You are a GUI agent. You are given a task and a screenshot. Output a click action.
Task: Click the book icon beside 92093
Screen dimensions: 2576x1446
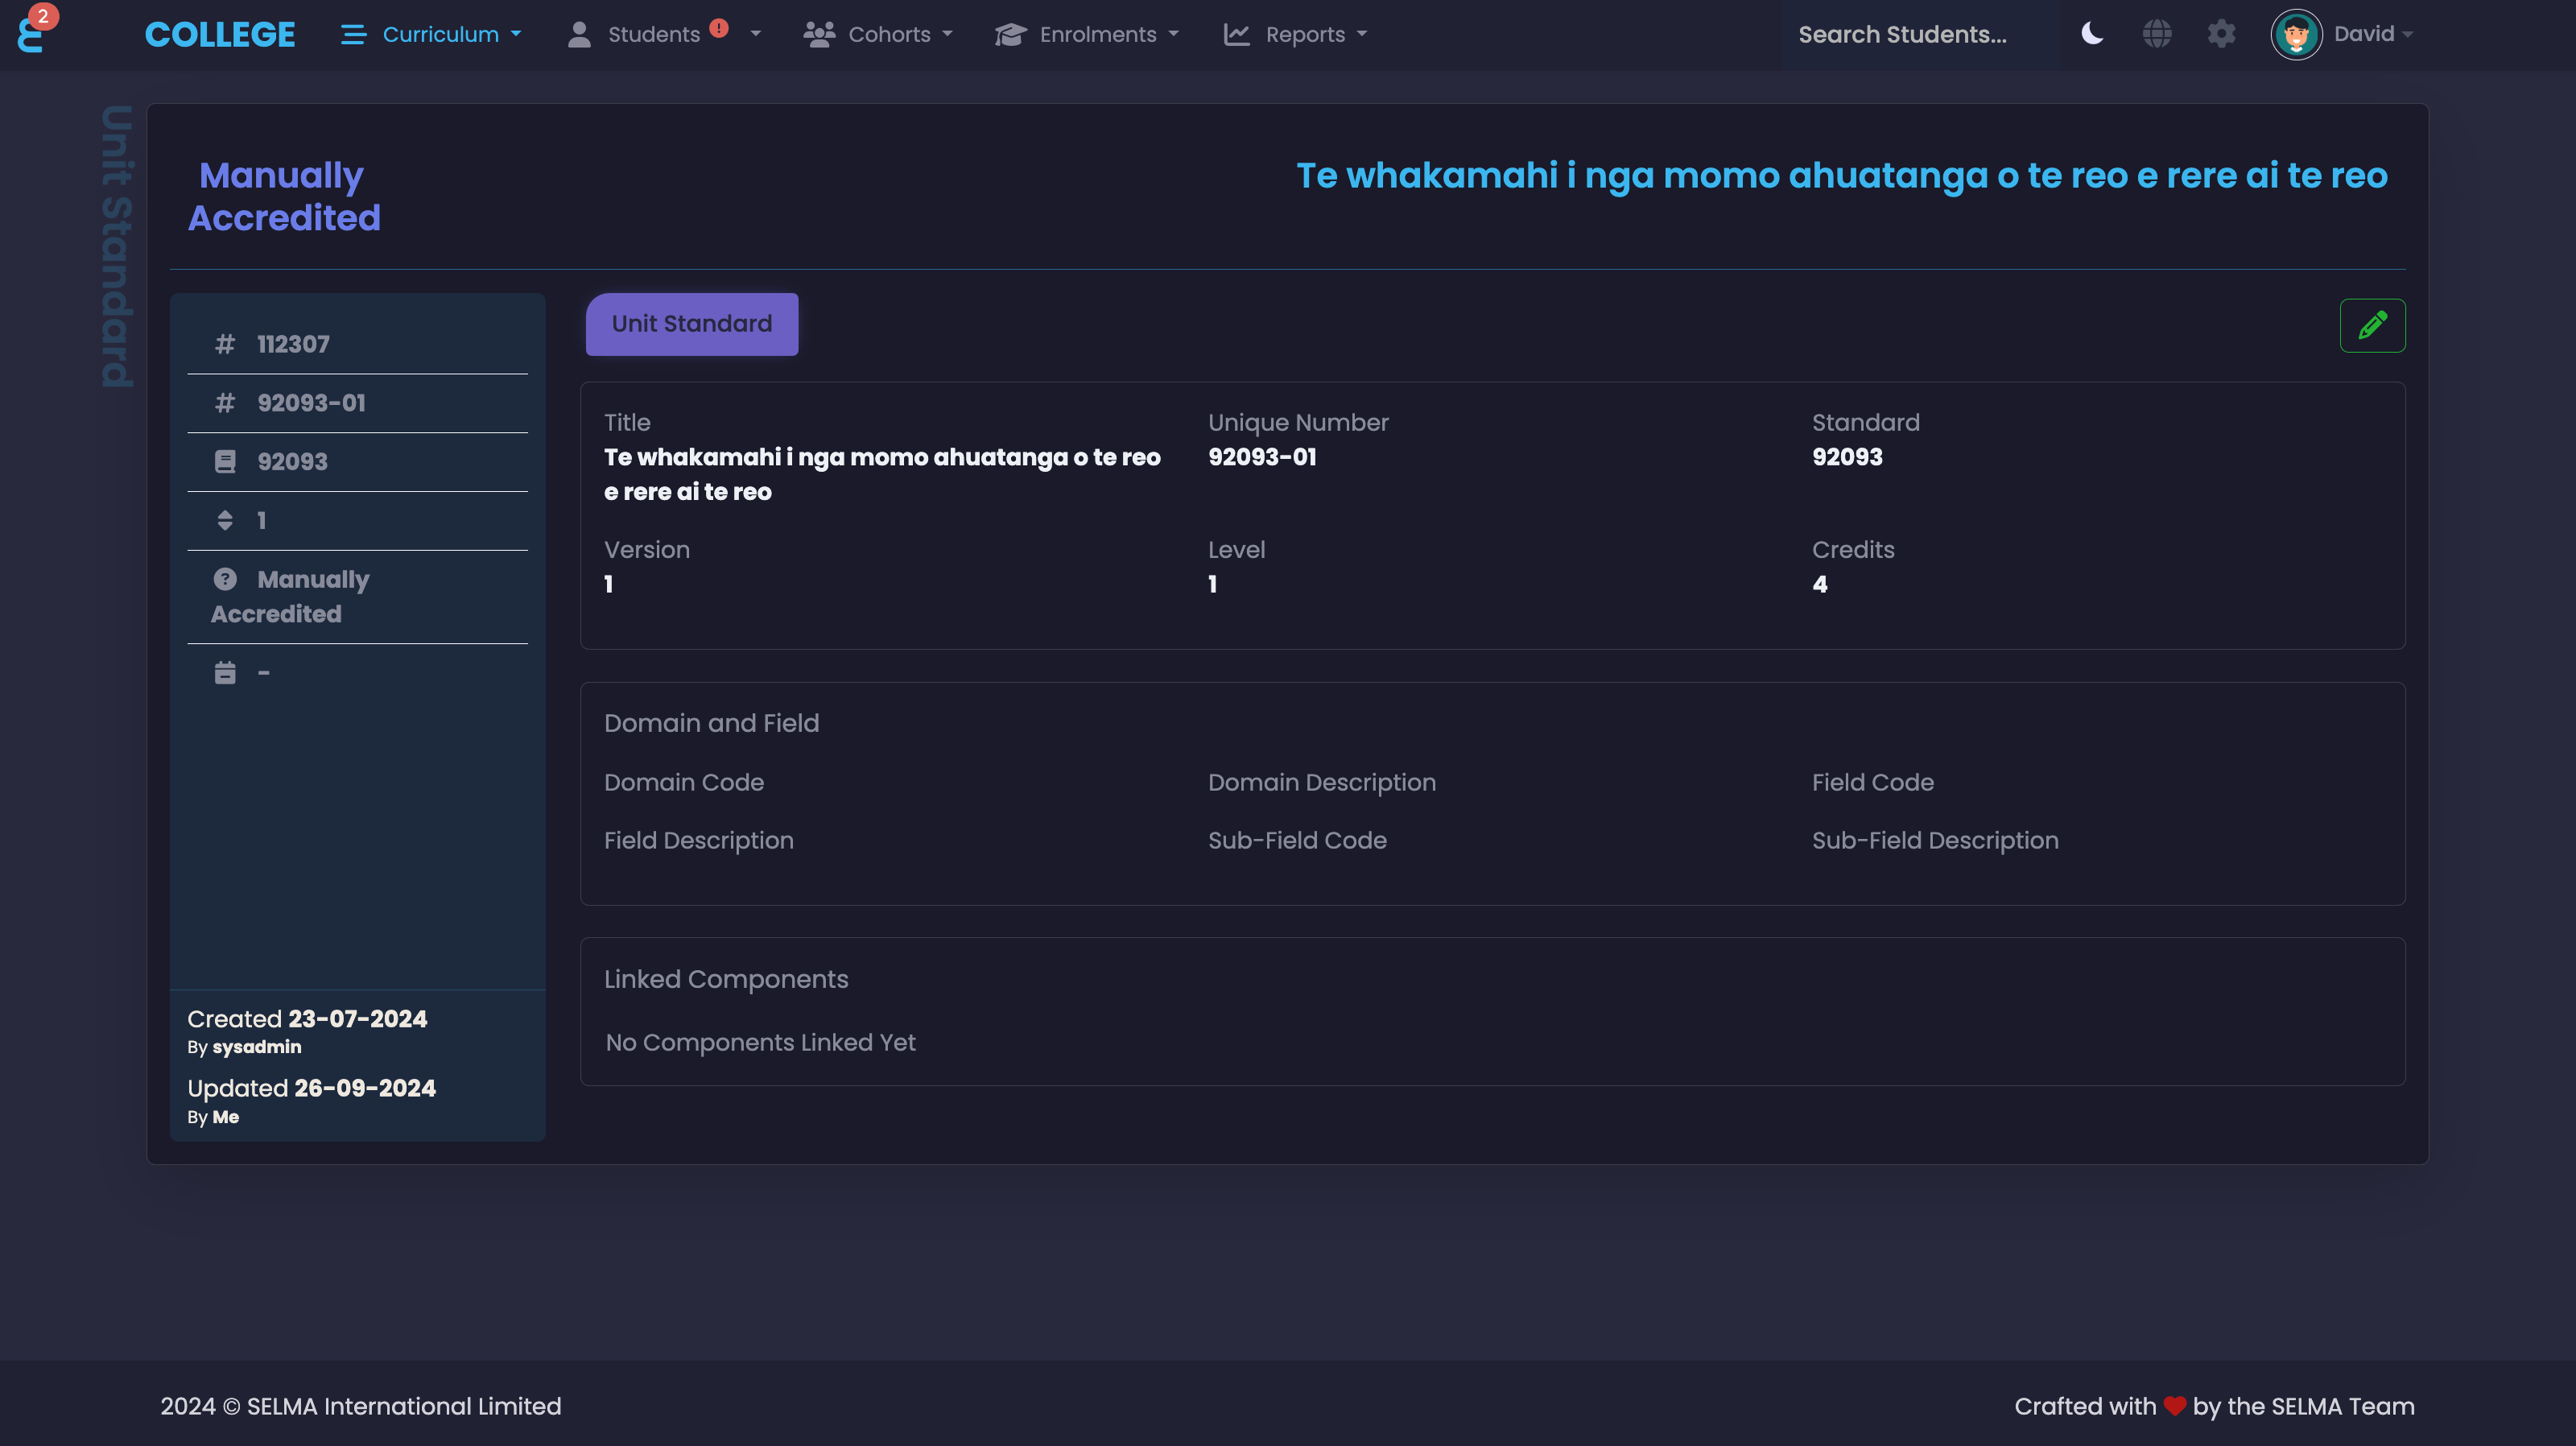[x=225, y=462]
